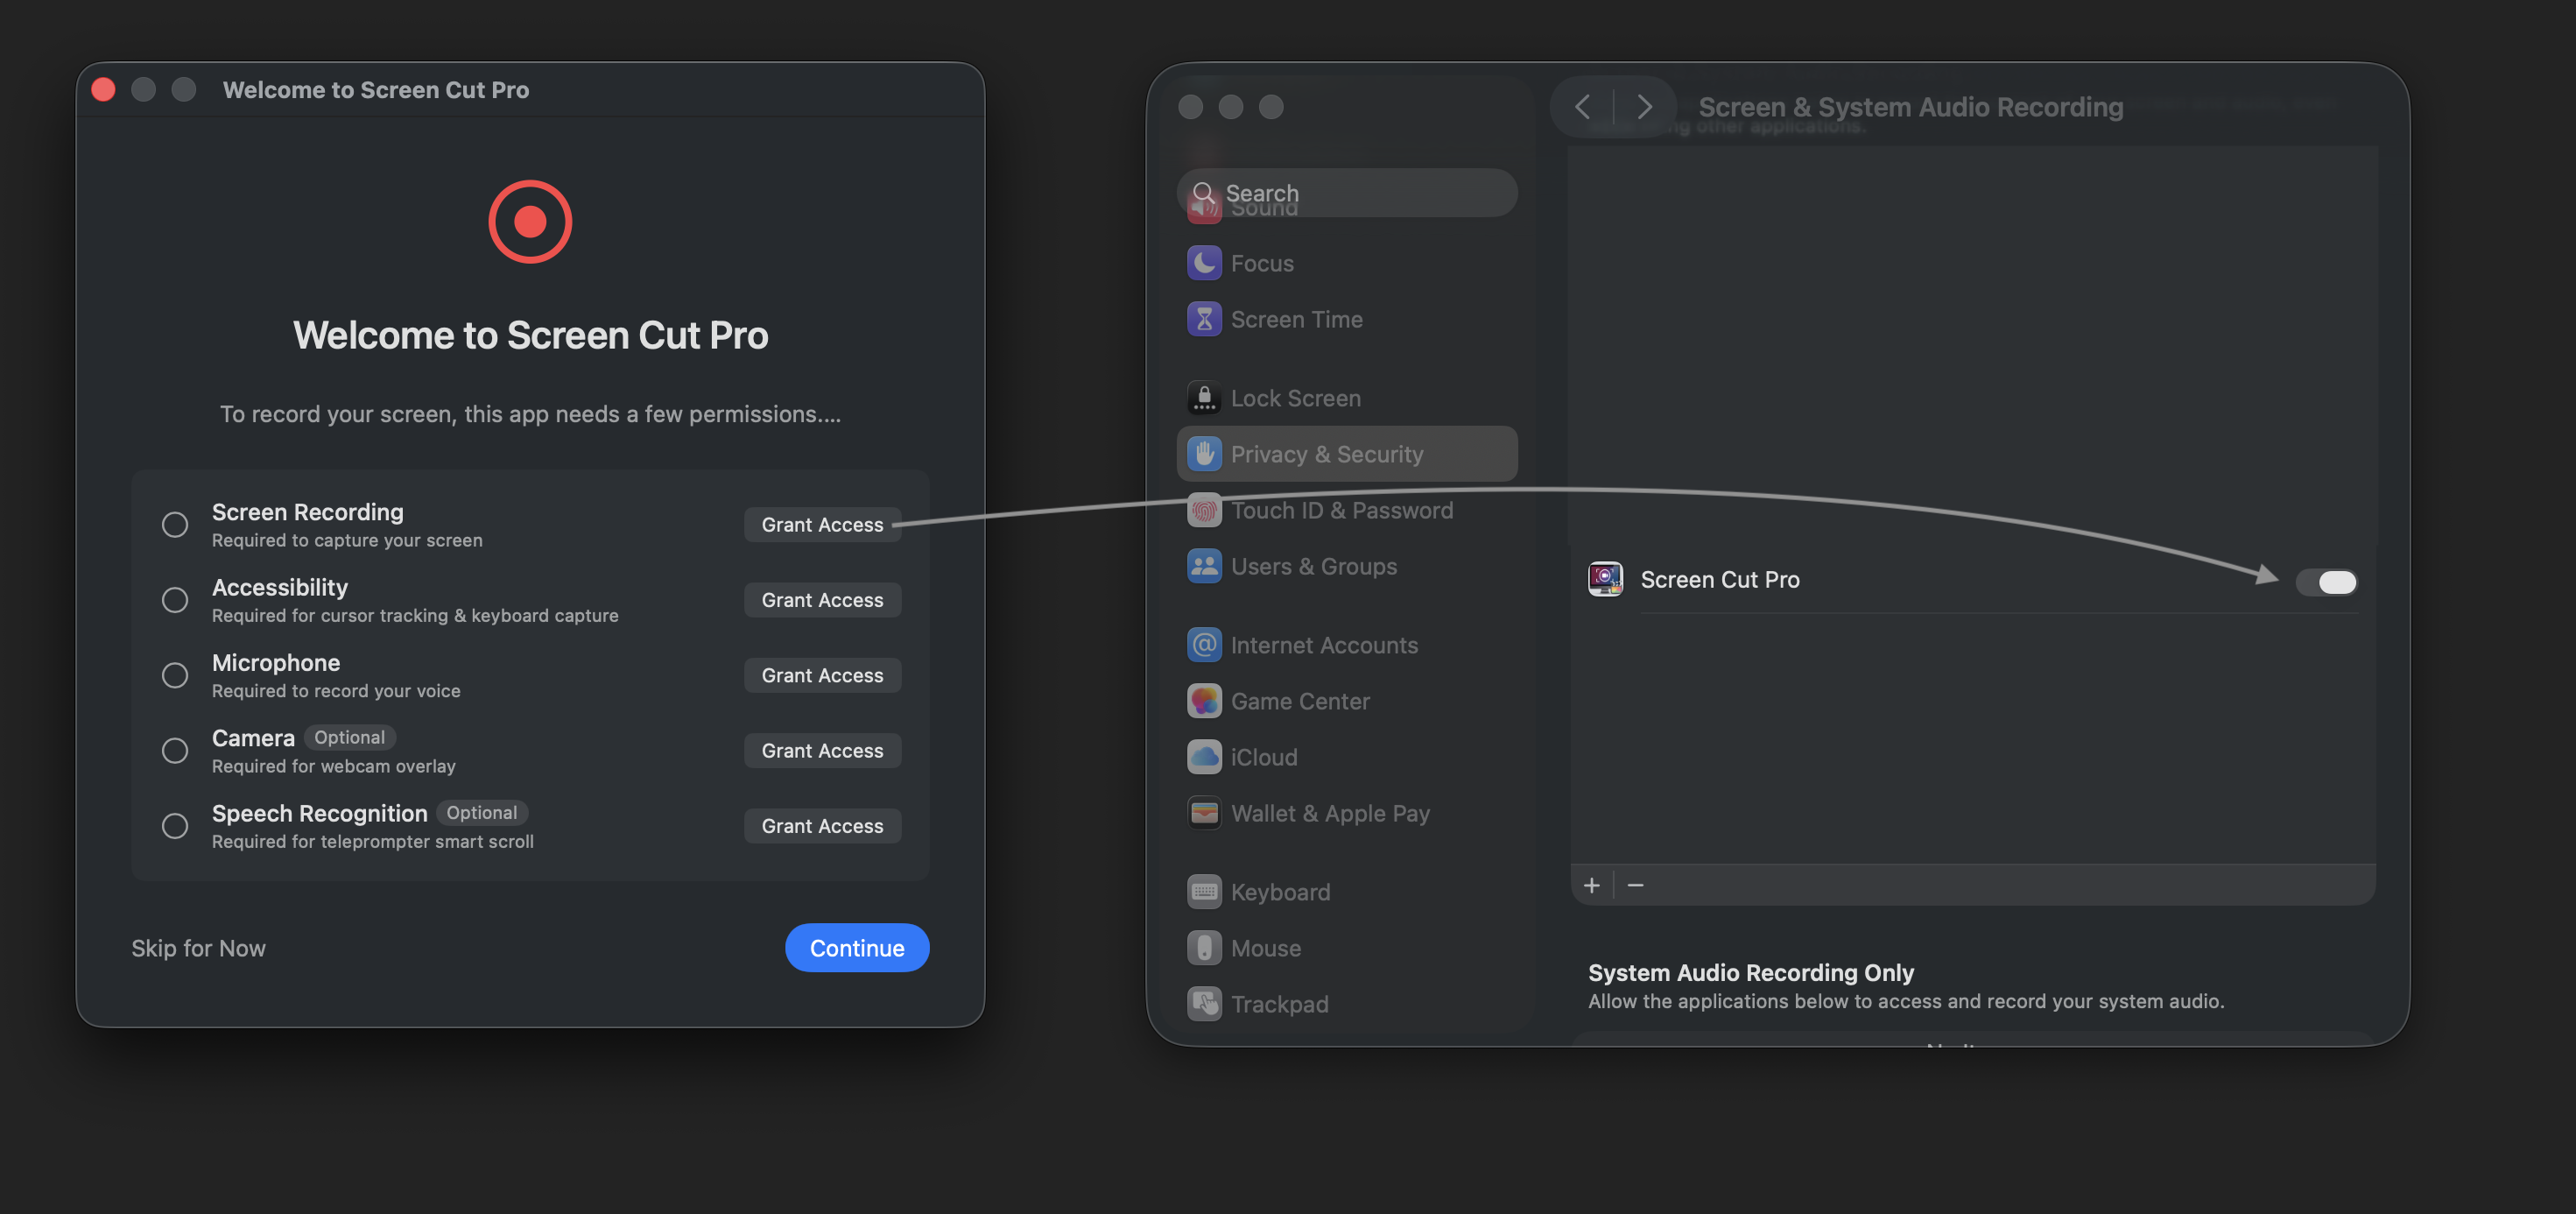
Task: Click the Mouse icon in sidebar
Action: click(1204, 948)
